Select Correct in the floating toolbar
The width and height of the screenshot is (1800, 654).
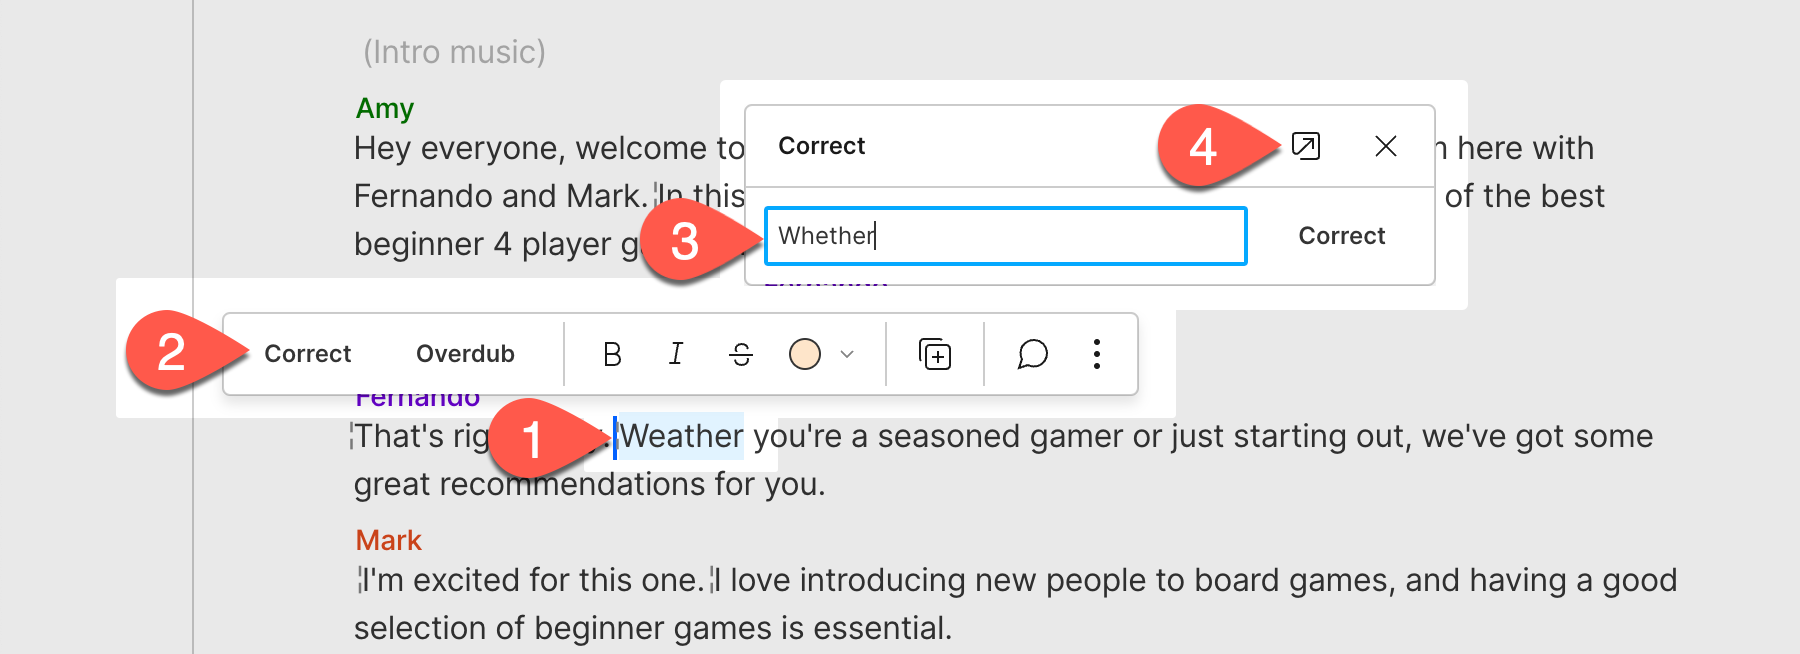308,354
